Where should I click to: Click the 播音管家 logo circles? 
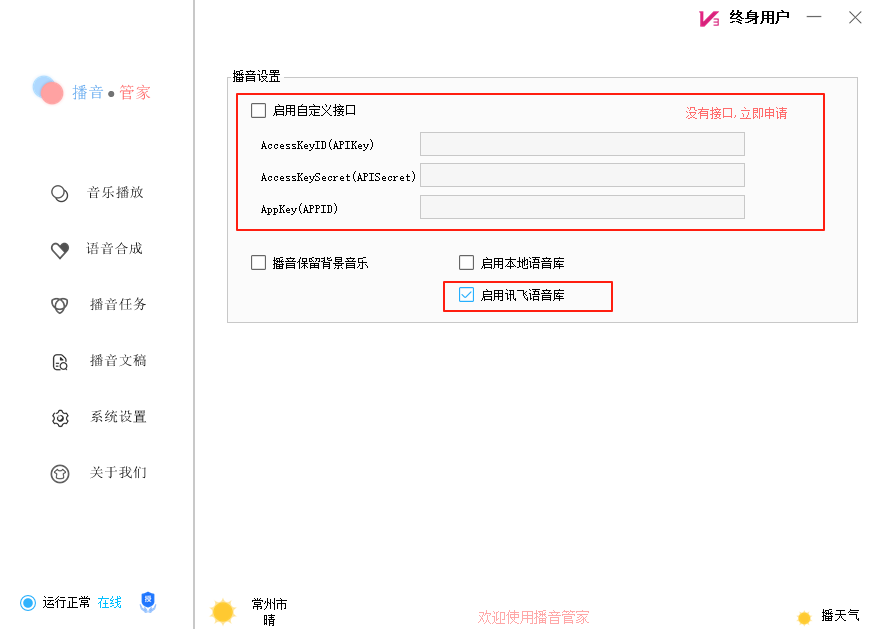coord(48,90)
